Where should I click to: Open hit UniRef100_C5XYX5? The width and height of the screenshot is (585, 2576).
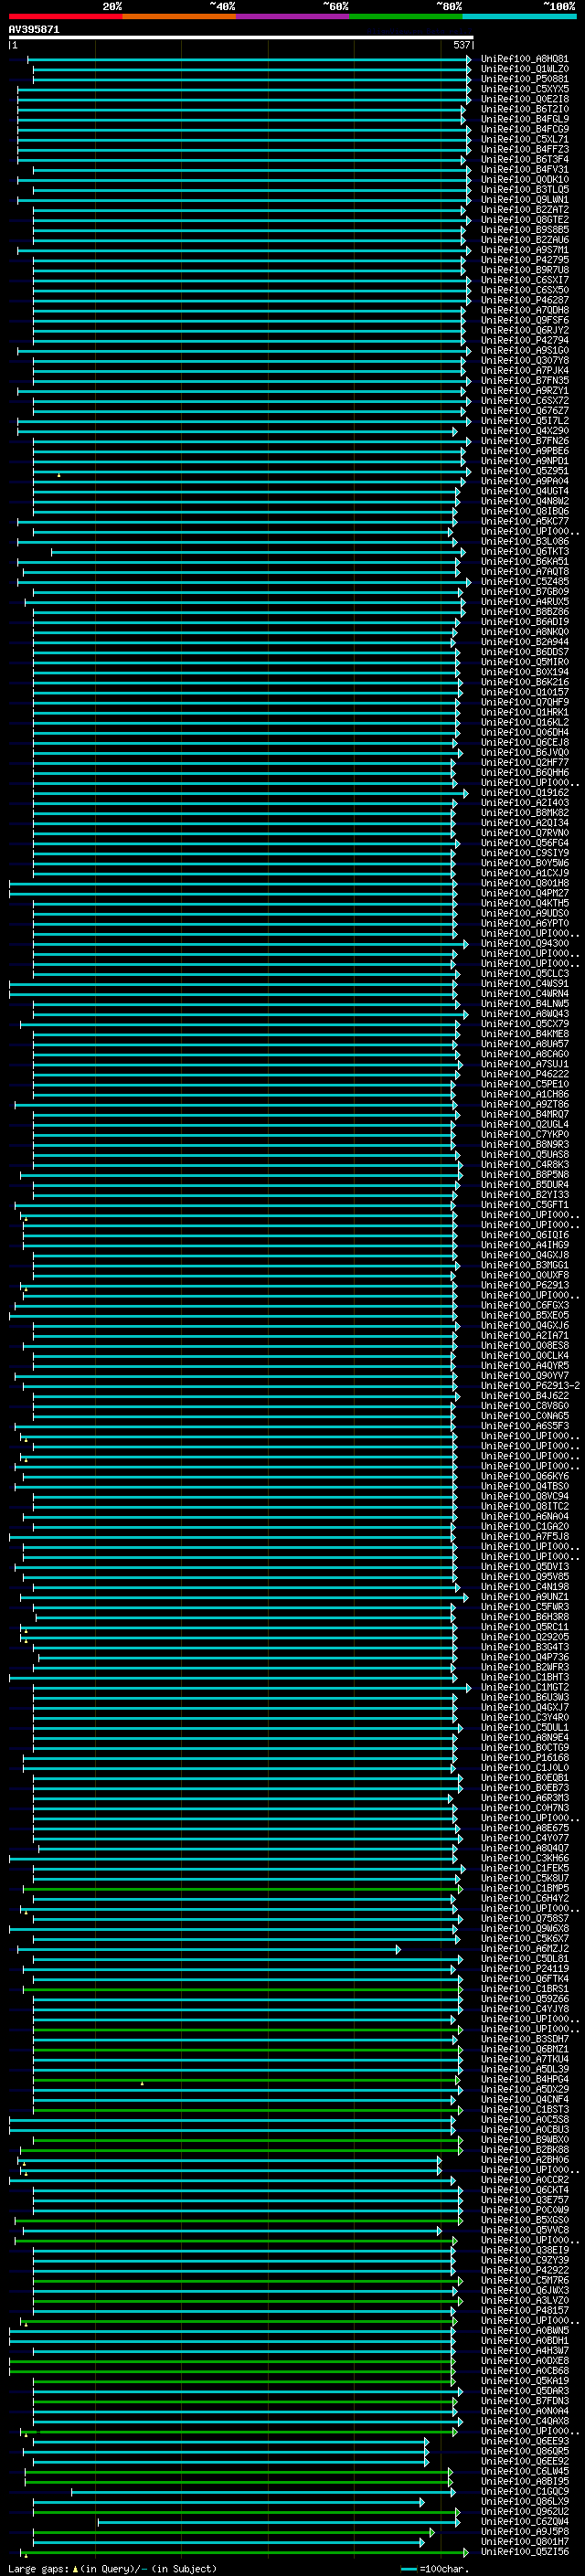click(525, 89)
